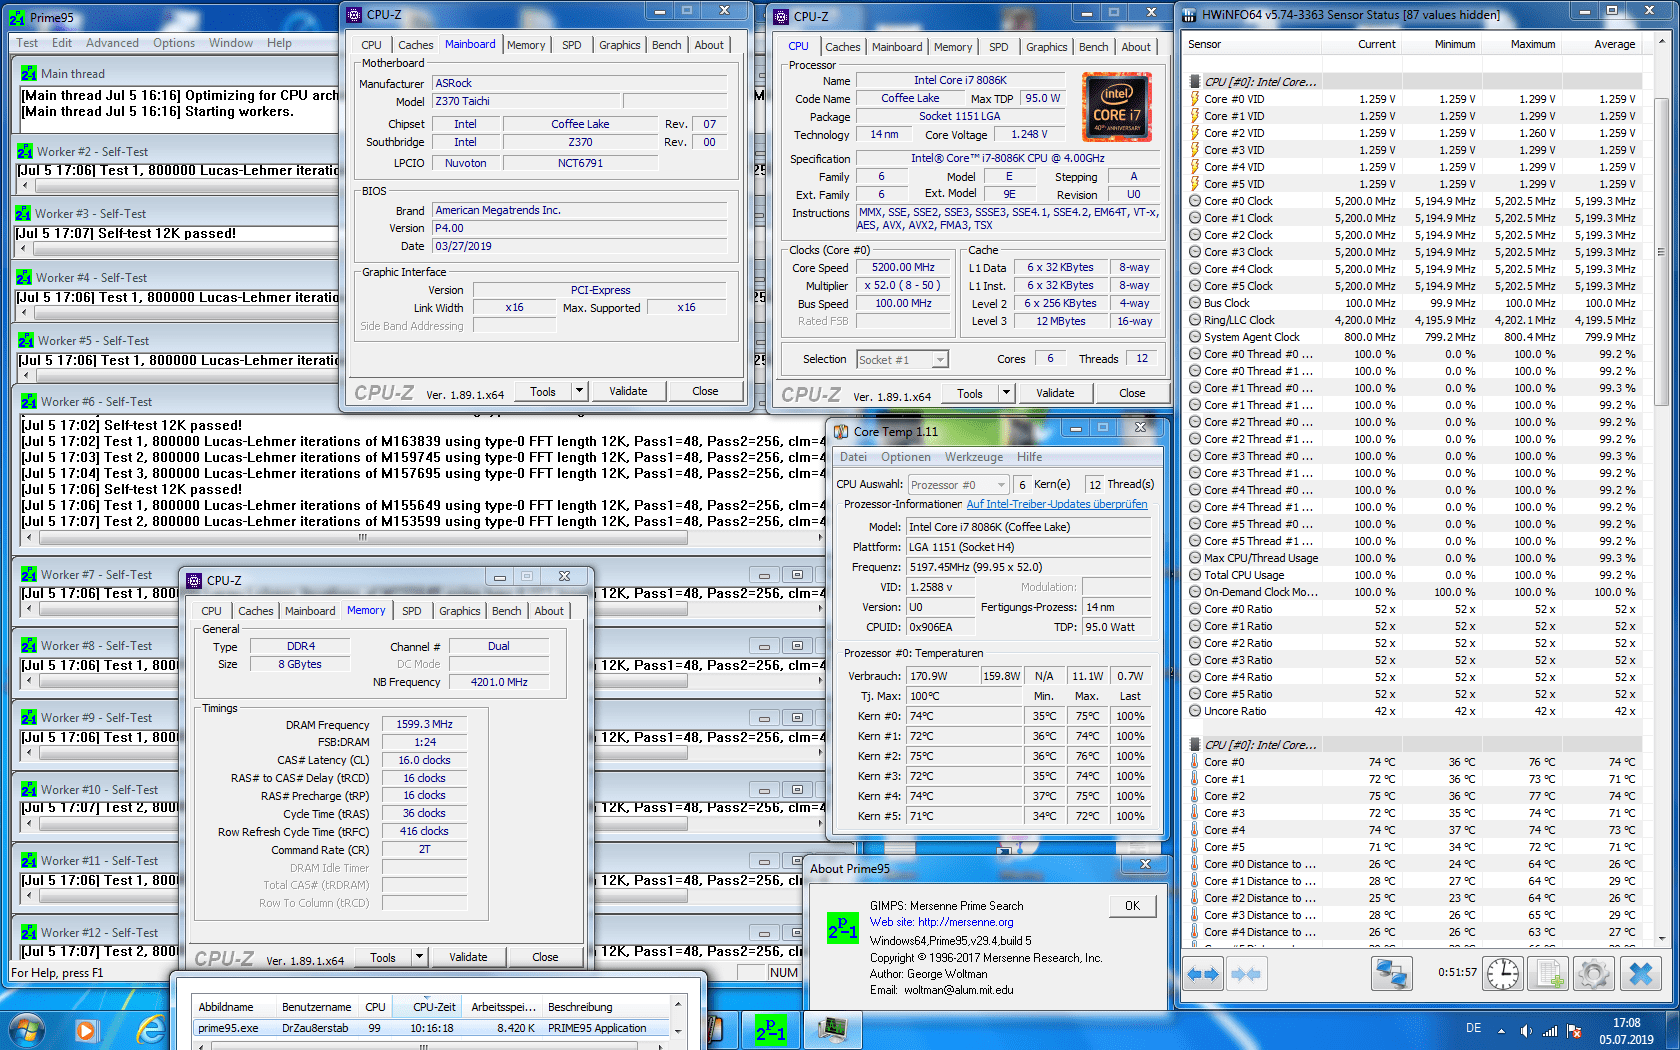The image size is (1680, 1050).
Task: Click HWiNFO blue X close-sensors button
Action: [x=1640, y=973]
